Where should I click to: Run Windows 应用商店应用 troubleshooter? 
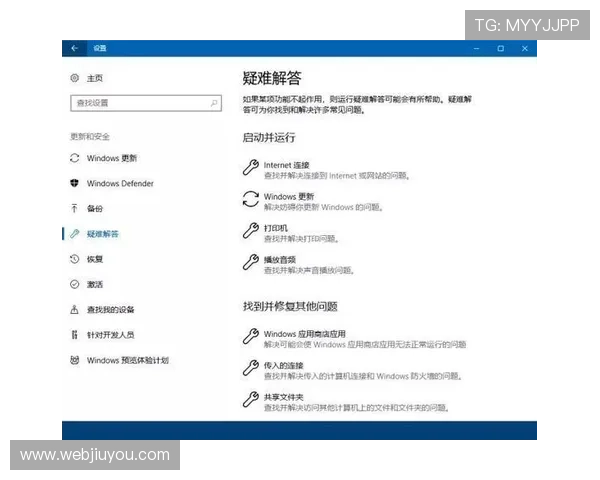pyautogui.click(x=305, y=334)
